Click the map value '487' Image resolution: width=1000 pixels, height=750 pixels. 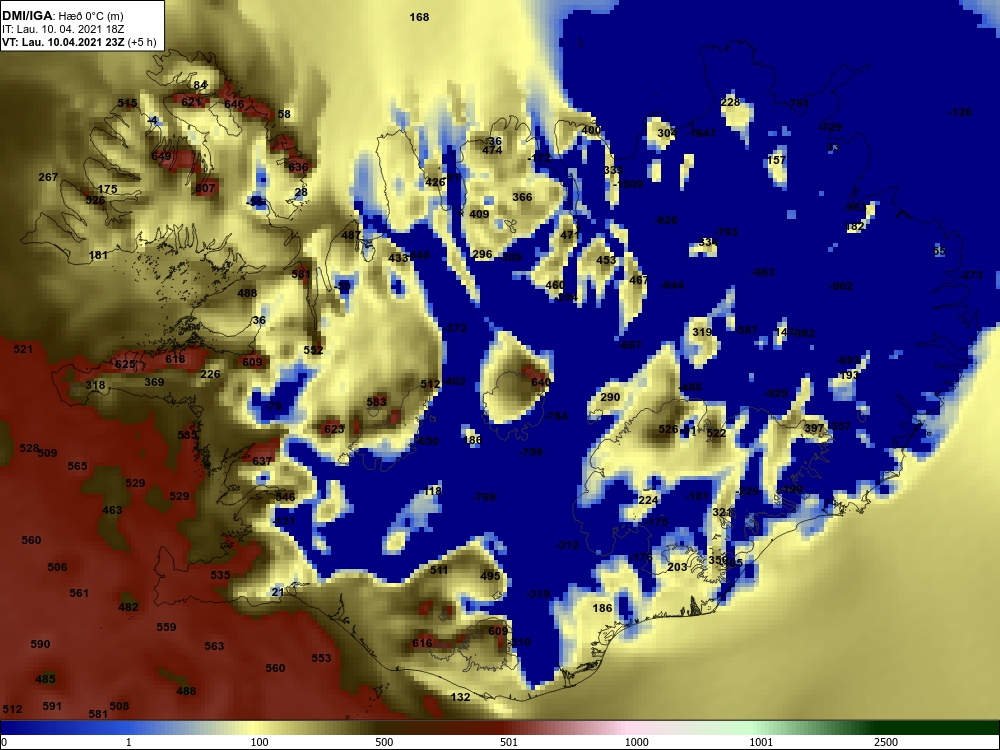tap(351, 235)
